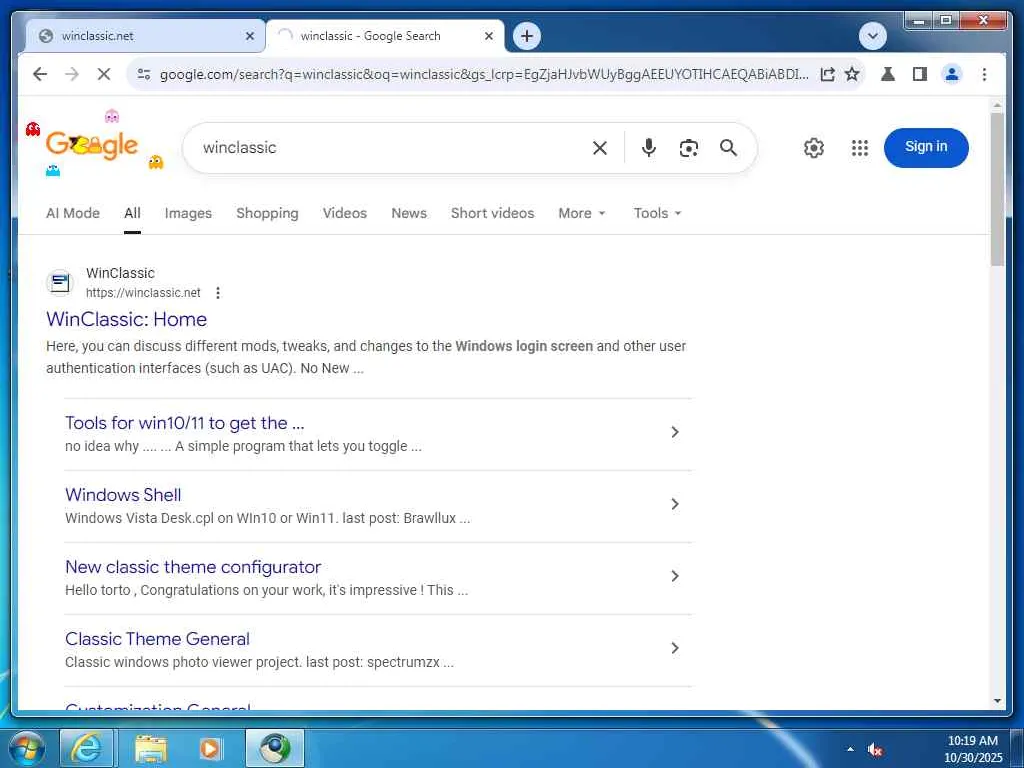The image size is (1024, 768).
Task: Expand arrow beside Windows Shell
Action: coord(675,504)
